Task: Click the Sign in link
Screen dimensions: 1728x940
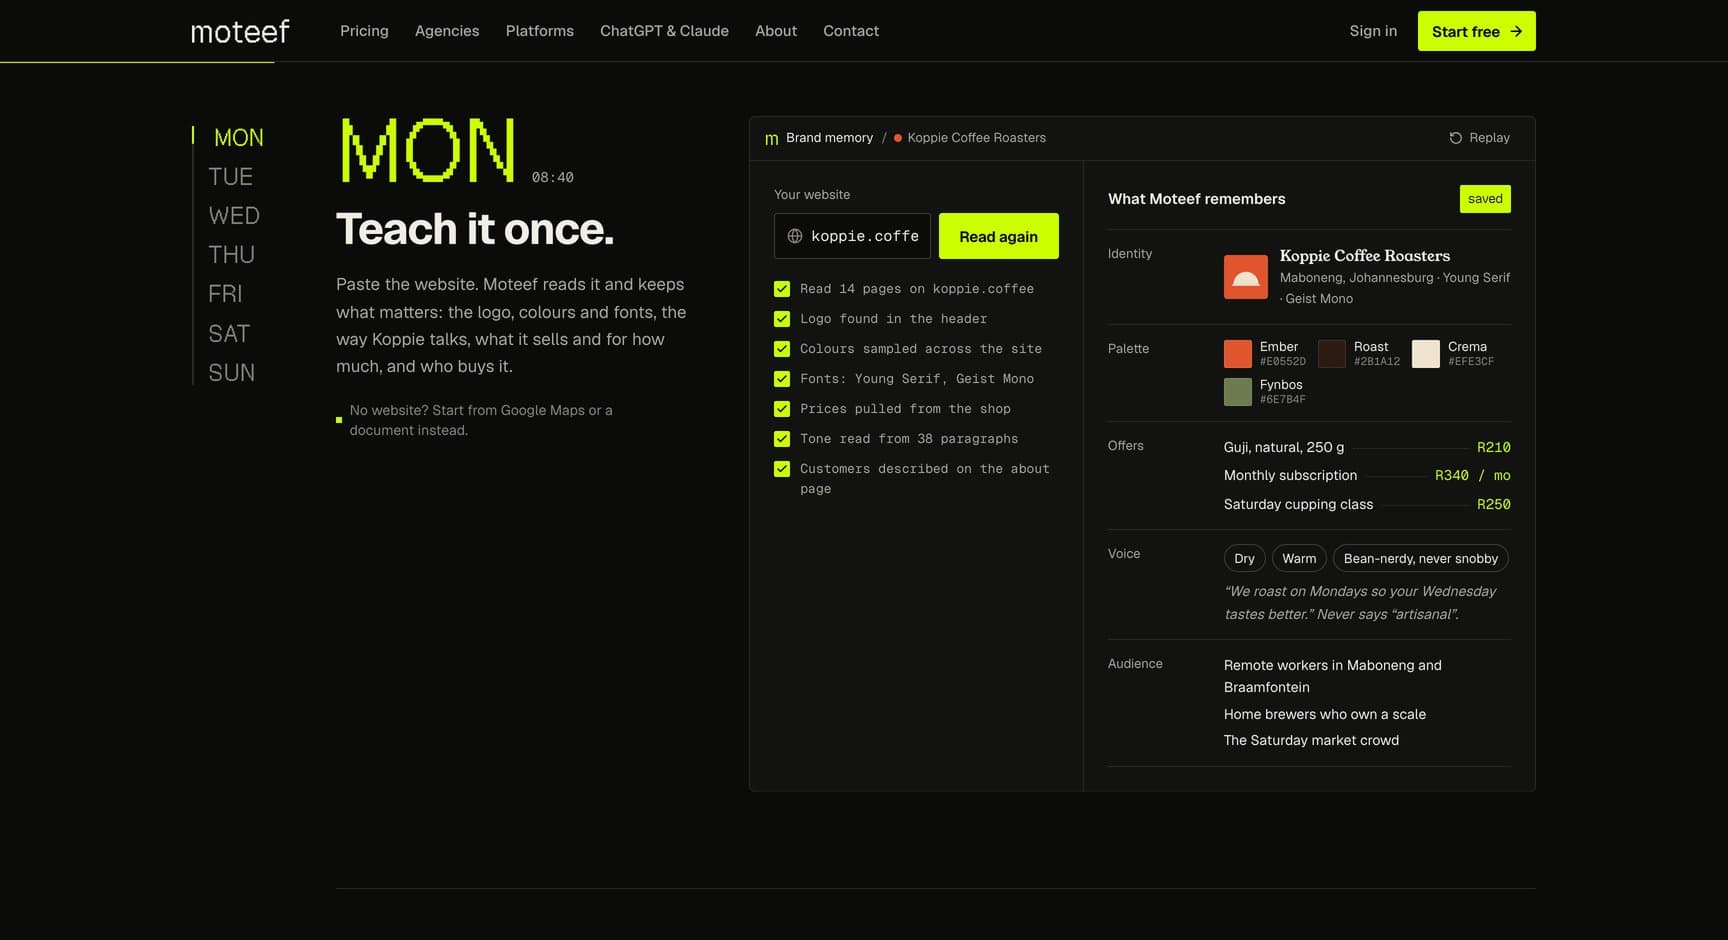Action: point(1373,31)
